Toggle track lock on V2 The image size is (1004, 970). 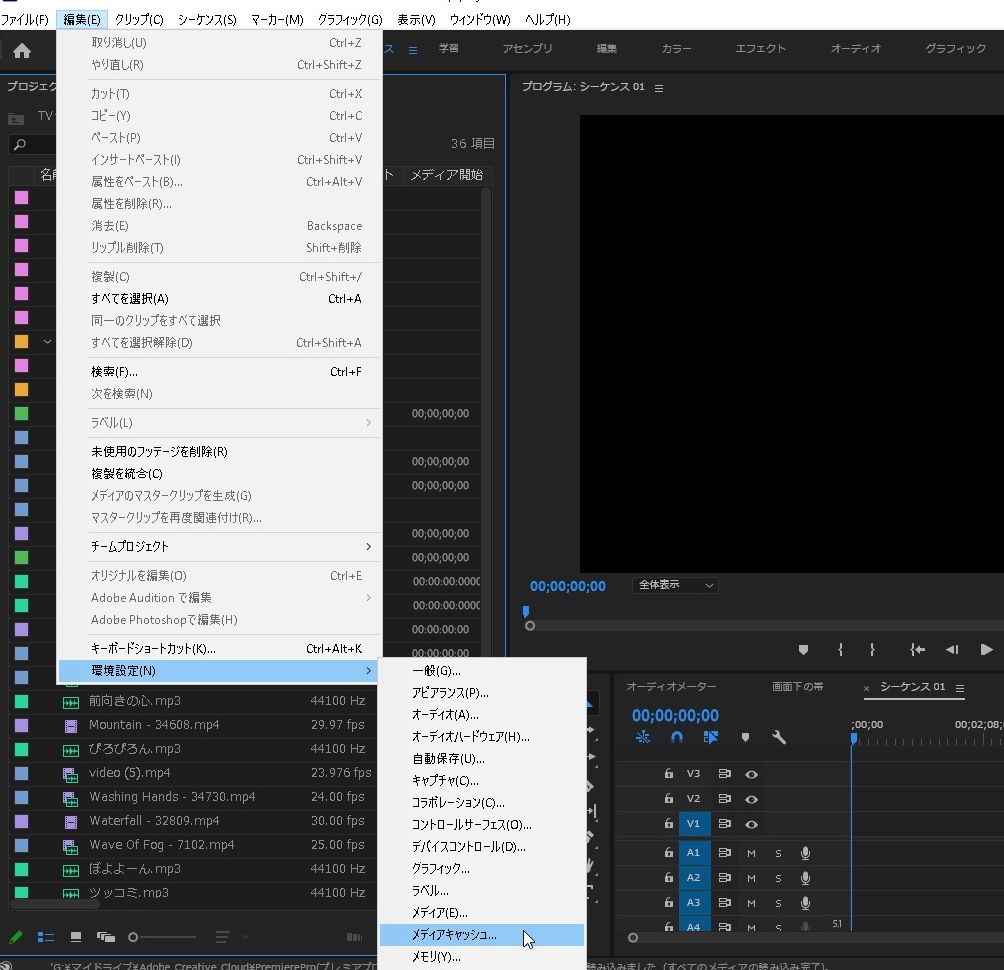(669, 799)
